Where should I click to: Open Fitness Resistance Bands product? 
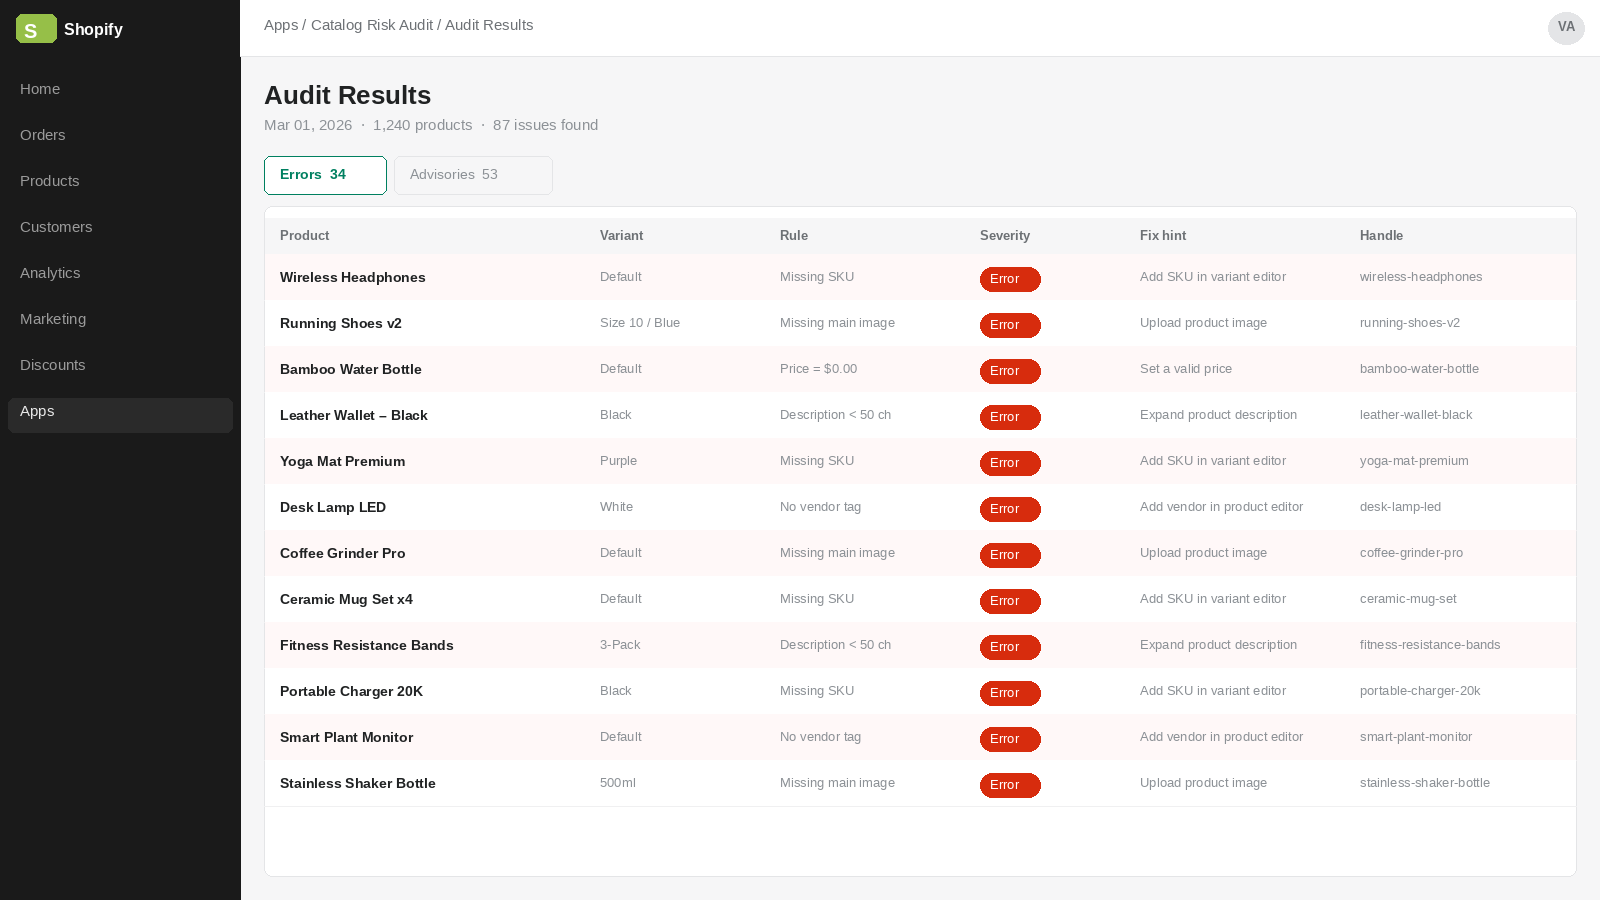(x=367, y=645)
